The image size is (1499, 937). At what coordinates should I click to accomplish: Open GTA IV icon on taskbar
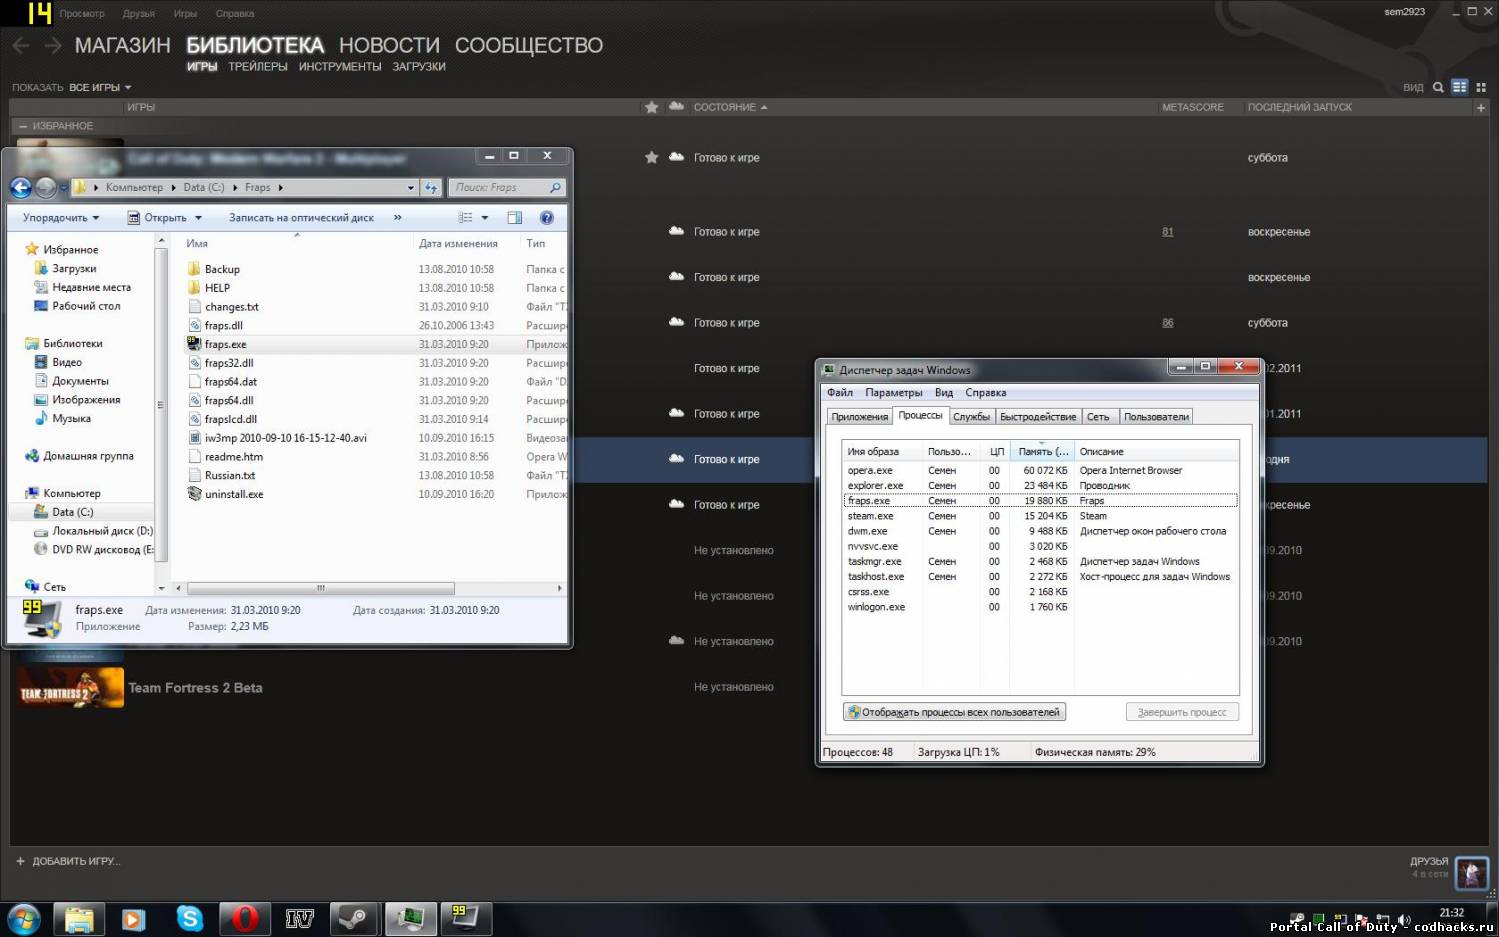(300, 917)
